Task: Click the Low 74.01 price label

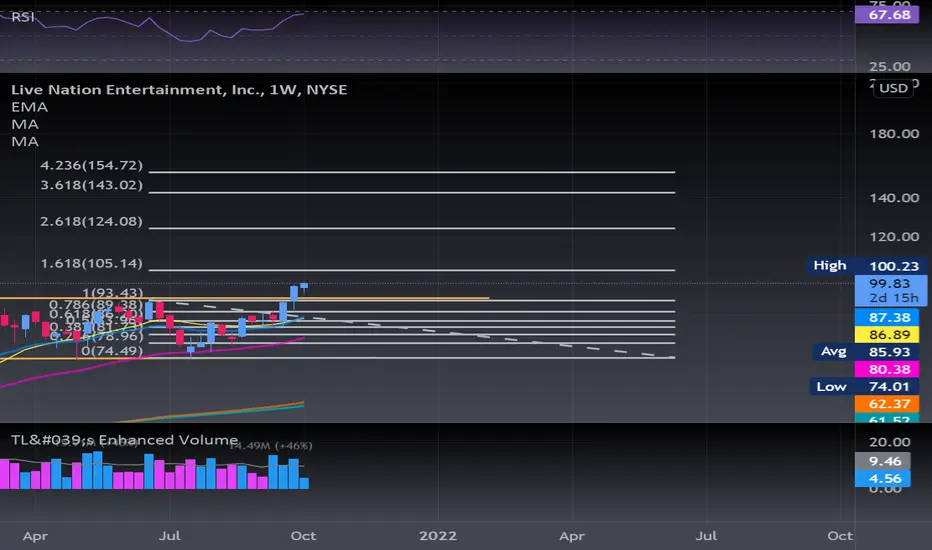Action: pos(864,386)
